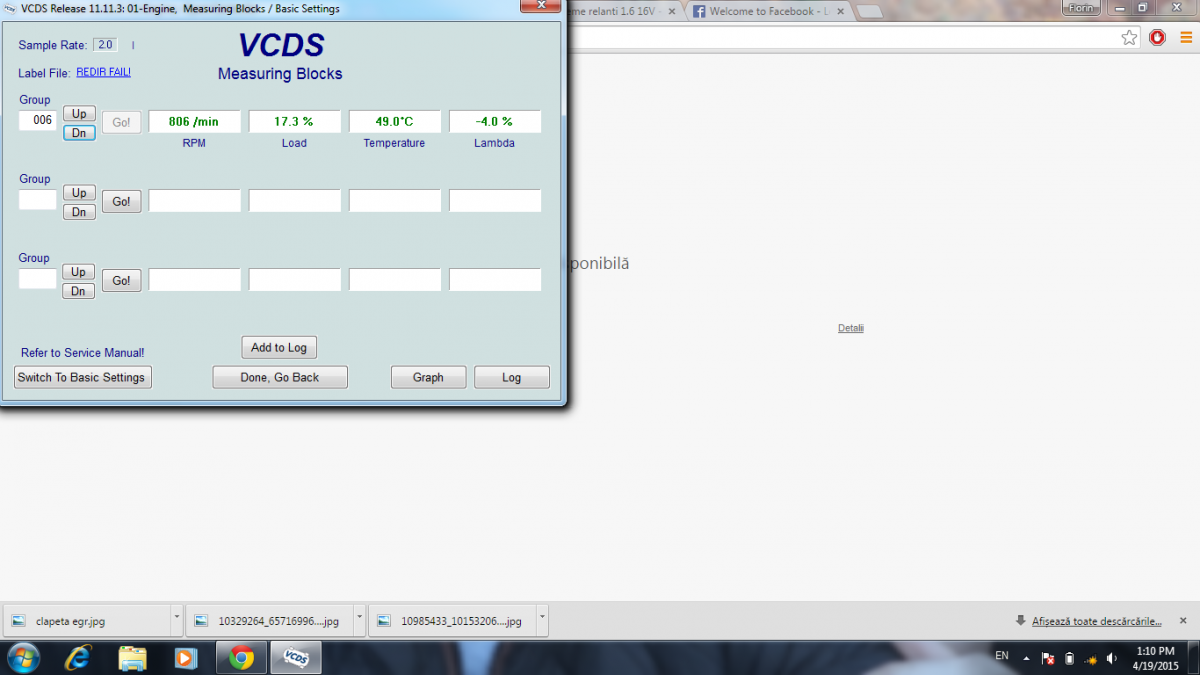Open the Chrome hamburger menu
Screen dimensions: 1200x675
coord(1186,38)
